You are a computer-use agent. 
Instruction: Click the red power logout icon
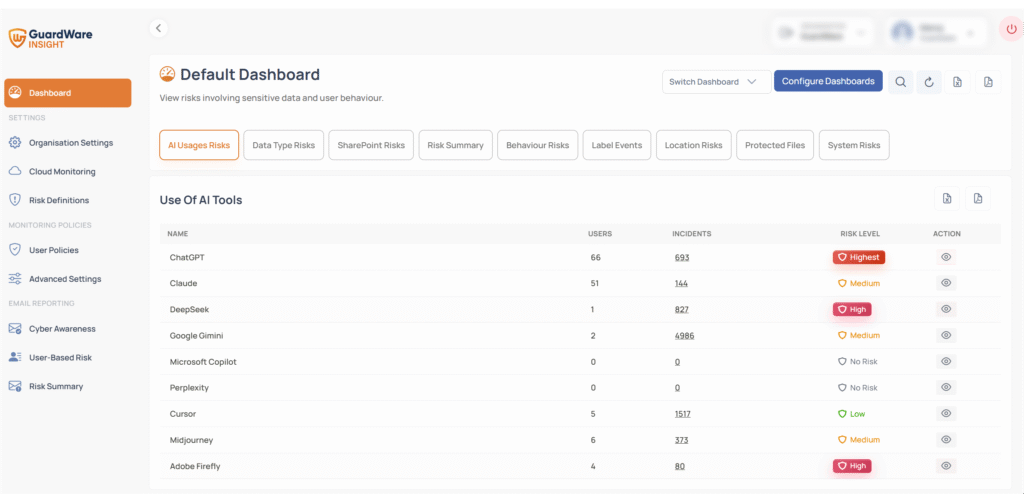pyautogui.click(x=1011, y=29)
